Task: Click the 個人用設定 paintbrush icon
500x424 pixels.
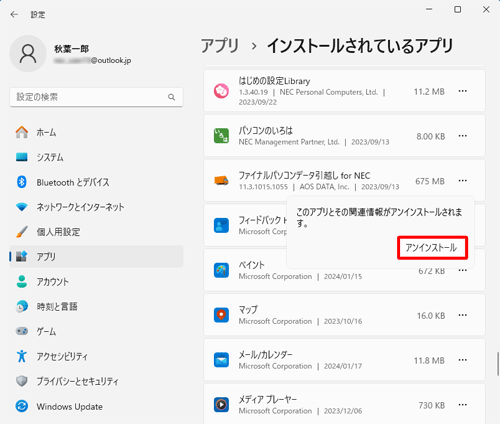Action: point(22,232)
